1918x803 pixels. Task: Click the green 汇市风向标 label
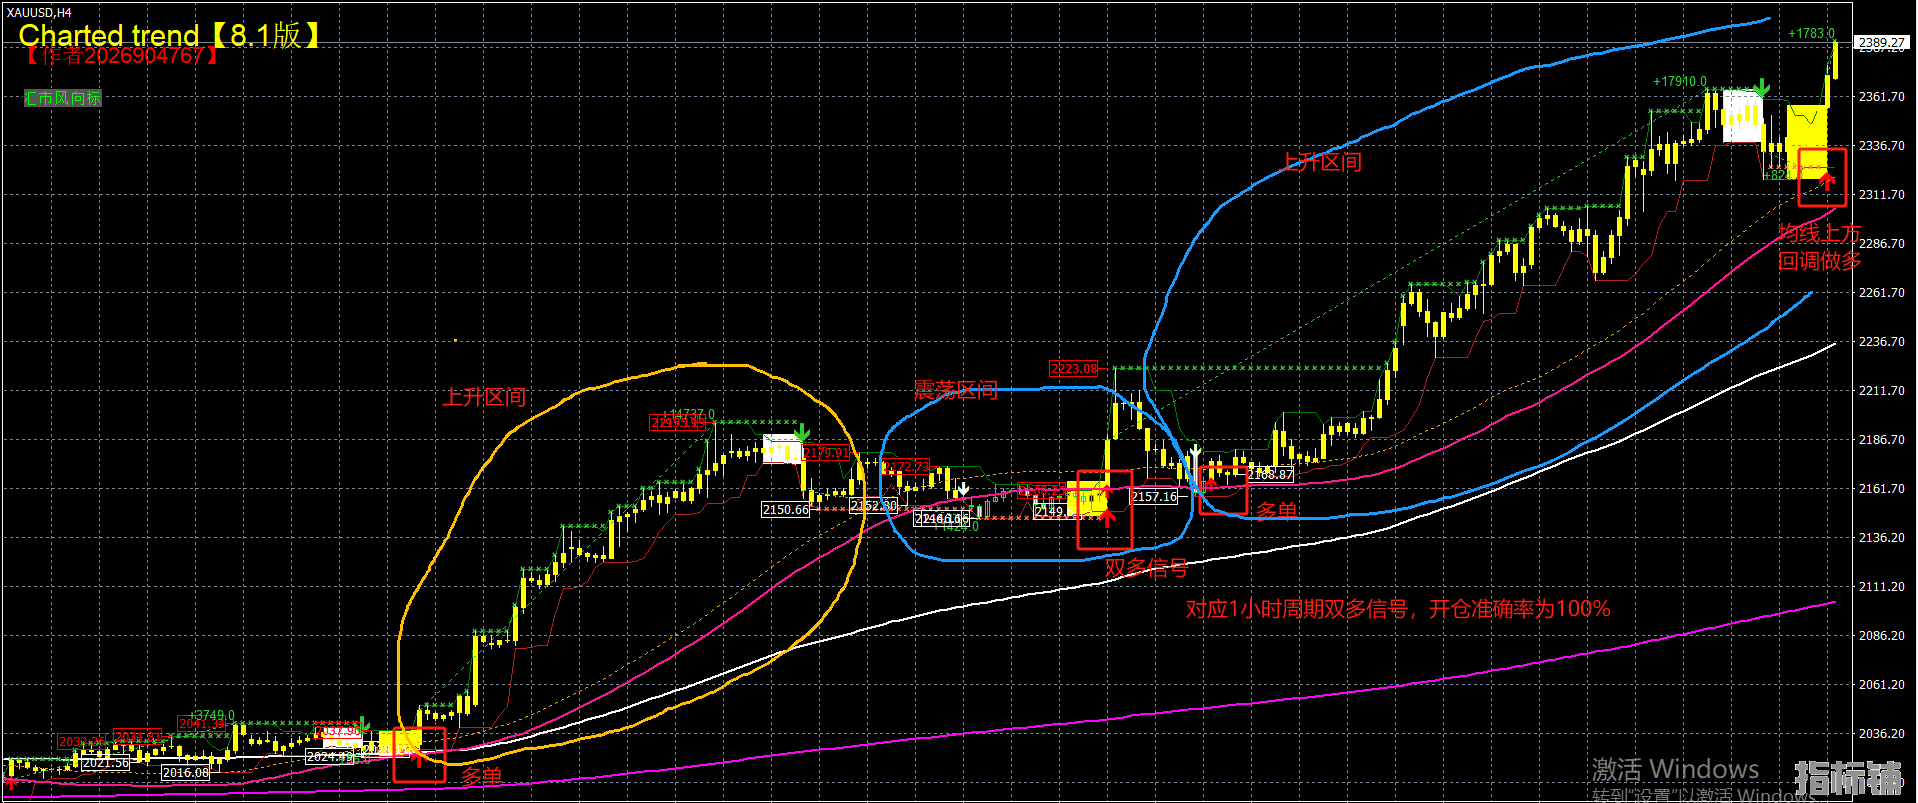point(62,98)
